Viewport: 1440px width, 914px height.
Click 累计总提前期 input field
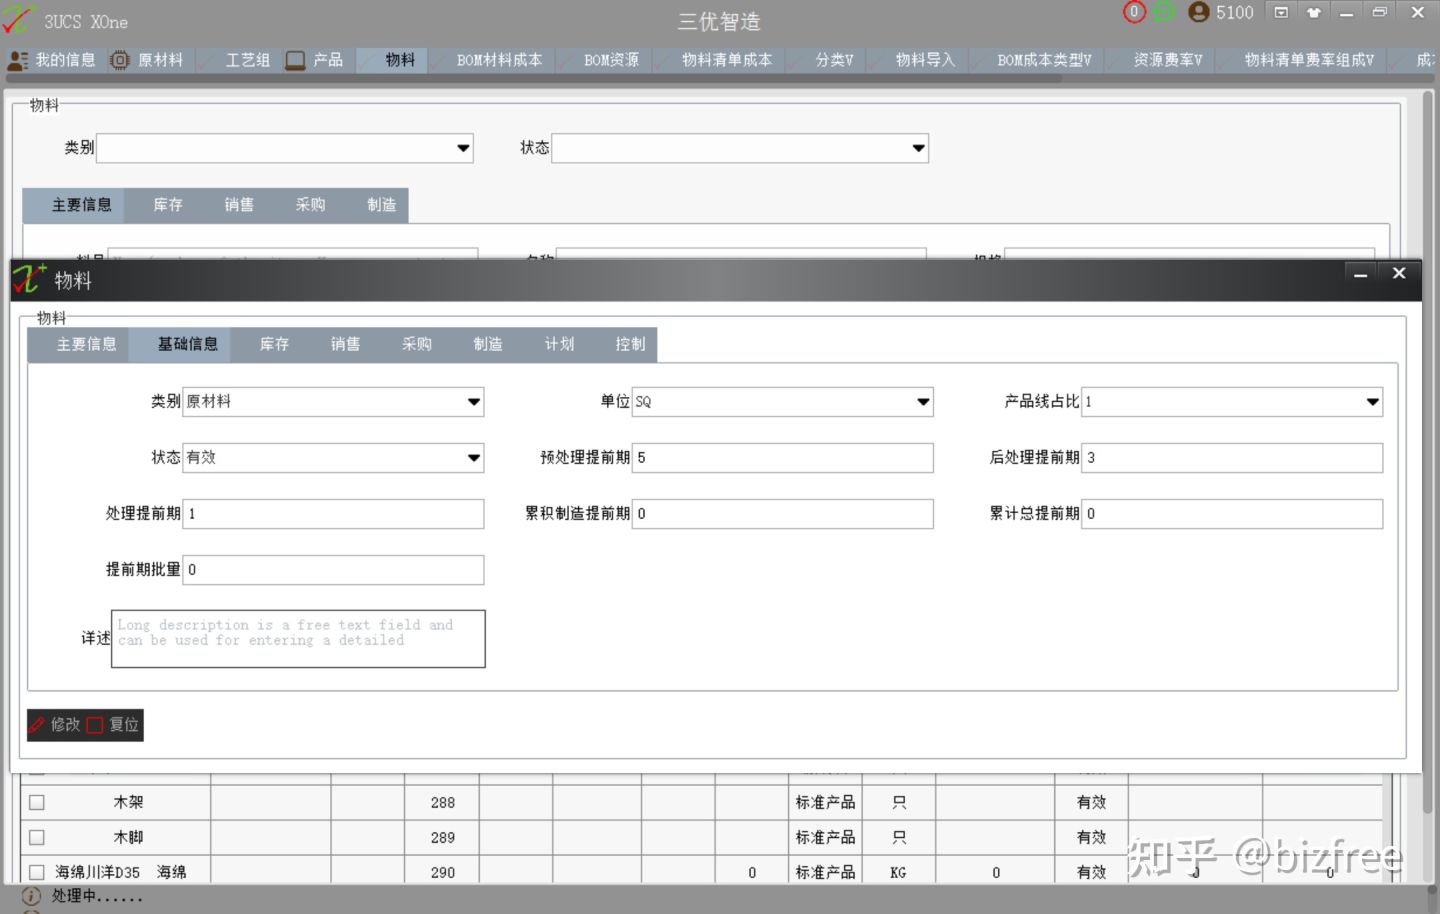click(x=1232, y=514)
